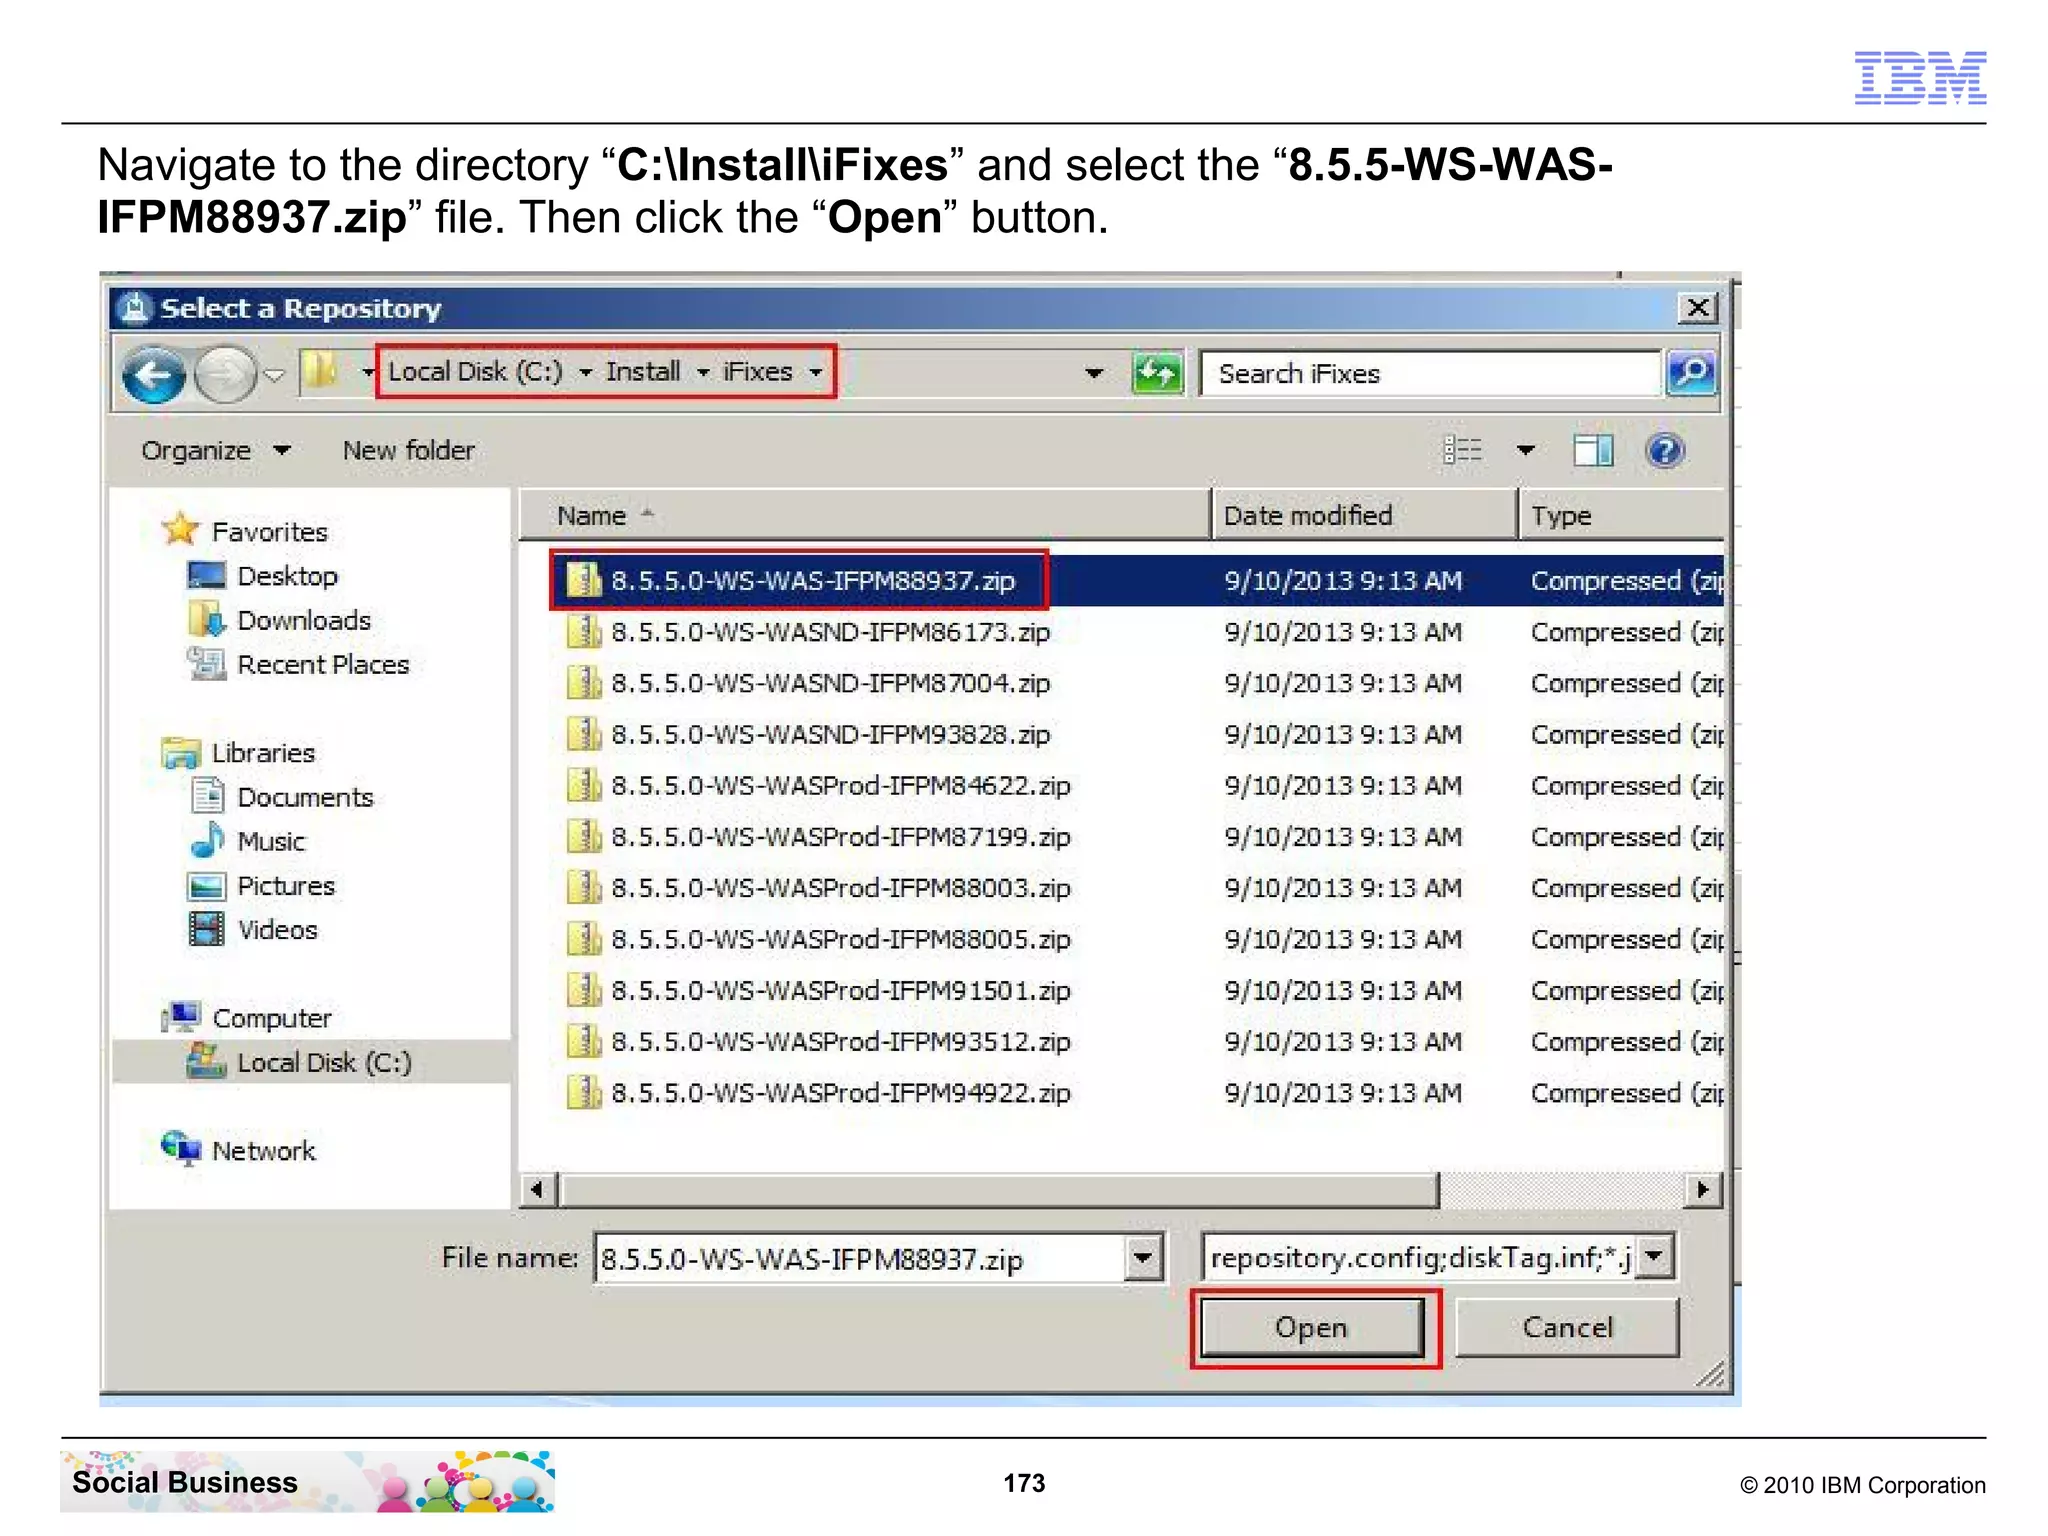Expand arrow after iFixes breadcrumb
2048x1536 pixels.
coord(816,373)
